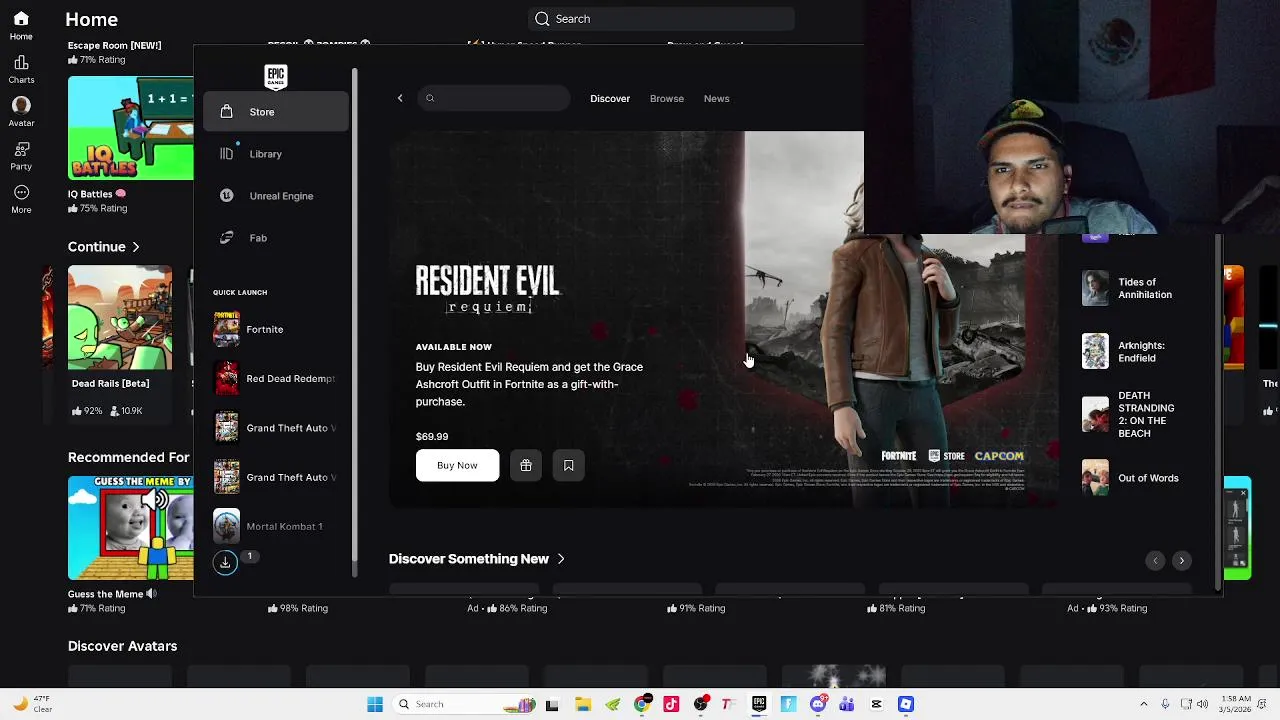This screenshot has height=720, width=1280.
Task: Open Charts in Roblox sidebar
Action: click(21, 69)
